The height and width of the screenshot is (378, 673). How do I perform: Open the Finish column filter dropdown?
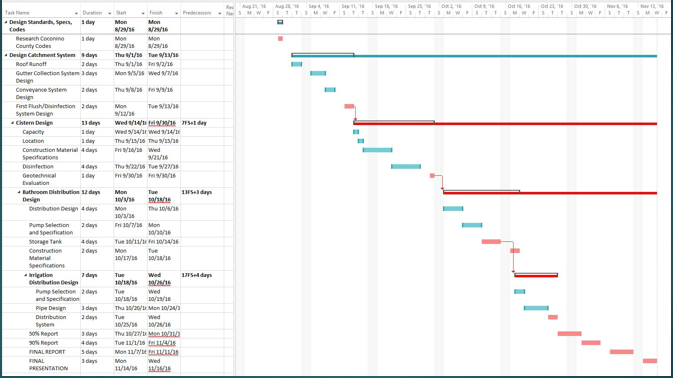tap(176, 13)
